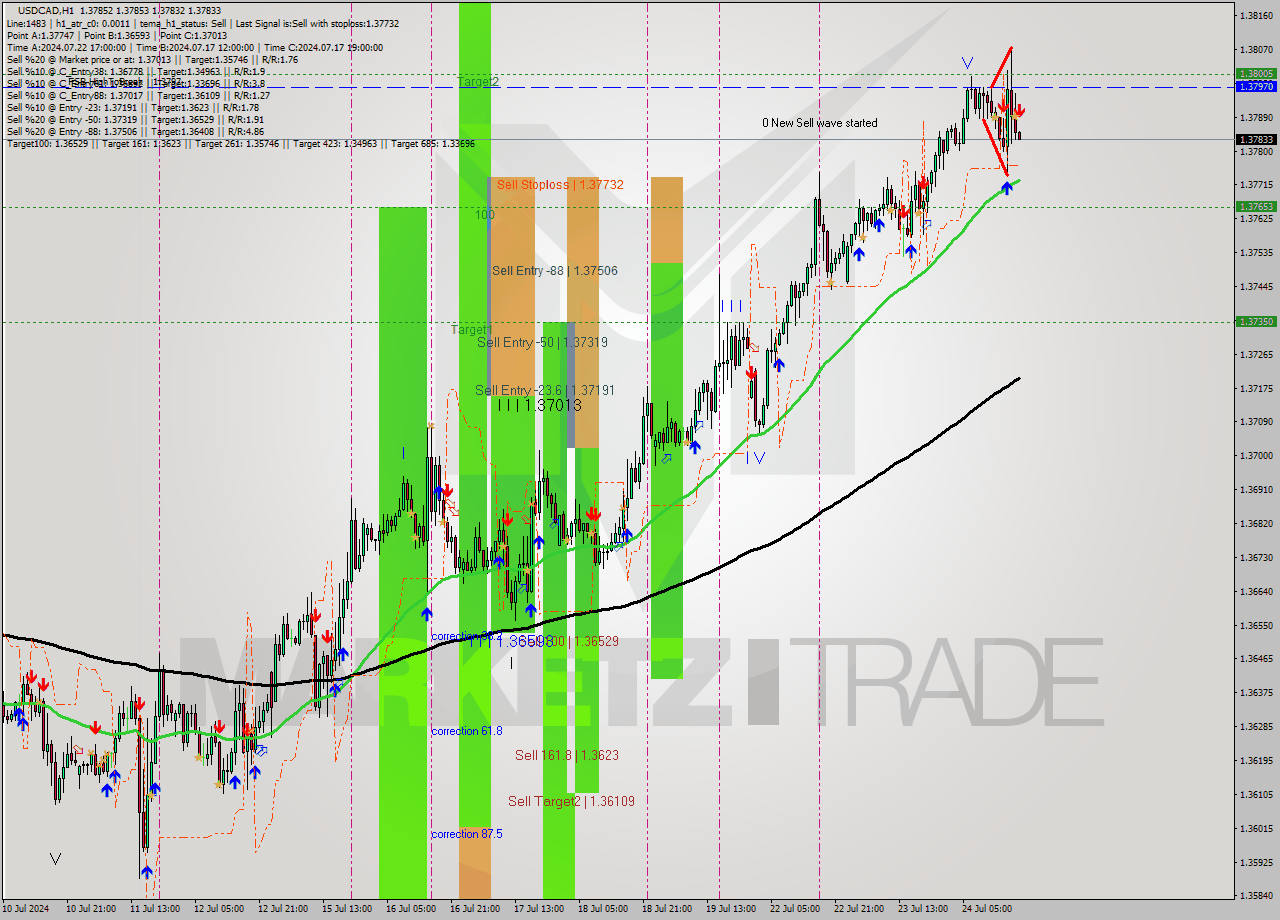
Task: Select the 'Sell Target2 | 1.36109' label
Action: pyautogui.click(x=571, y=801)
